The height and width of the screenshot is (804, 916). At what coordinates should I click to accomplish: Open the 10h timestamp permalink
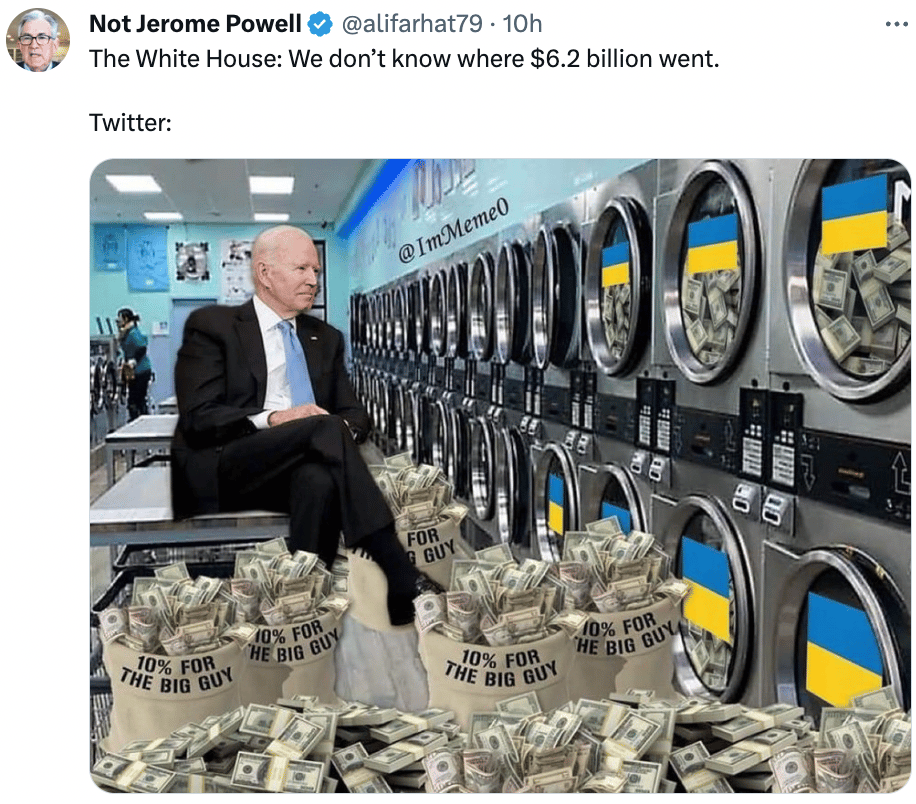522,24
